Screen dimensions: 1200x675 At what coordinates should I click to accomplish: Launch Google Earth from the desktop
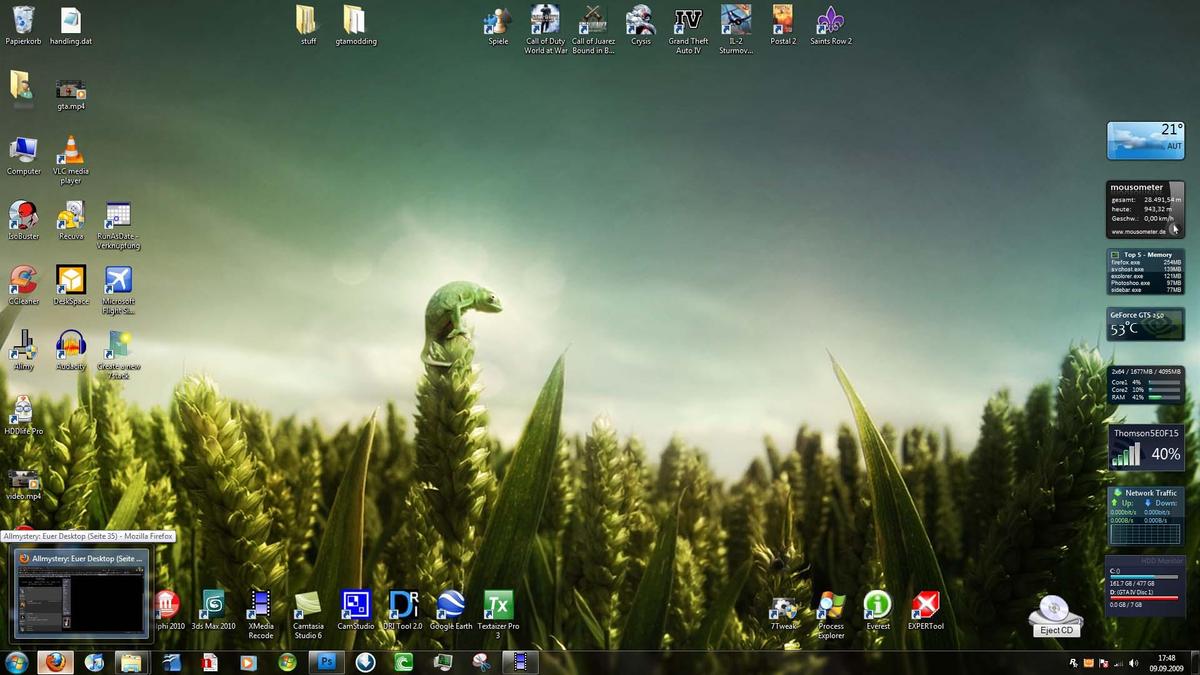(450, 605)
